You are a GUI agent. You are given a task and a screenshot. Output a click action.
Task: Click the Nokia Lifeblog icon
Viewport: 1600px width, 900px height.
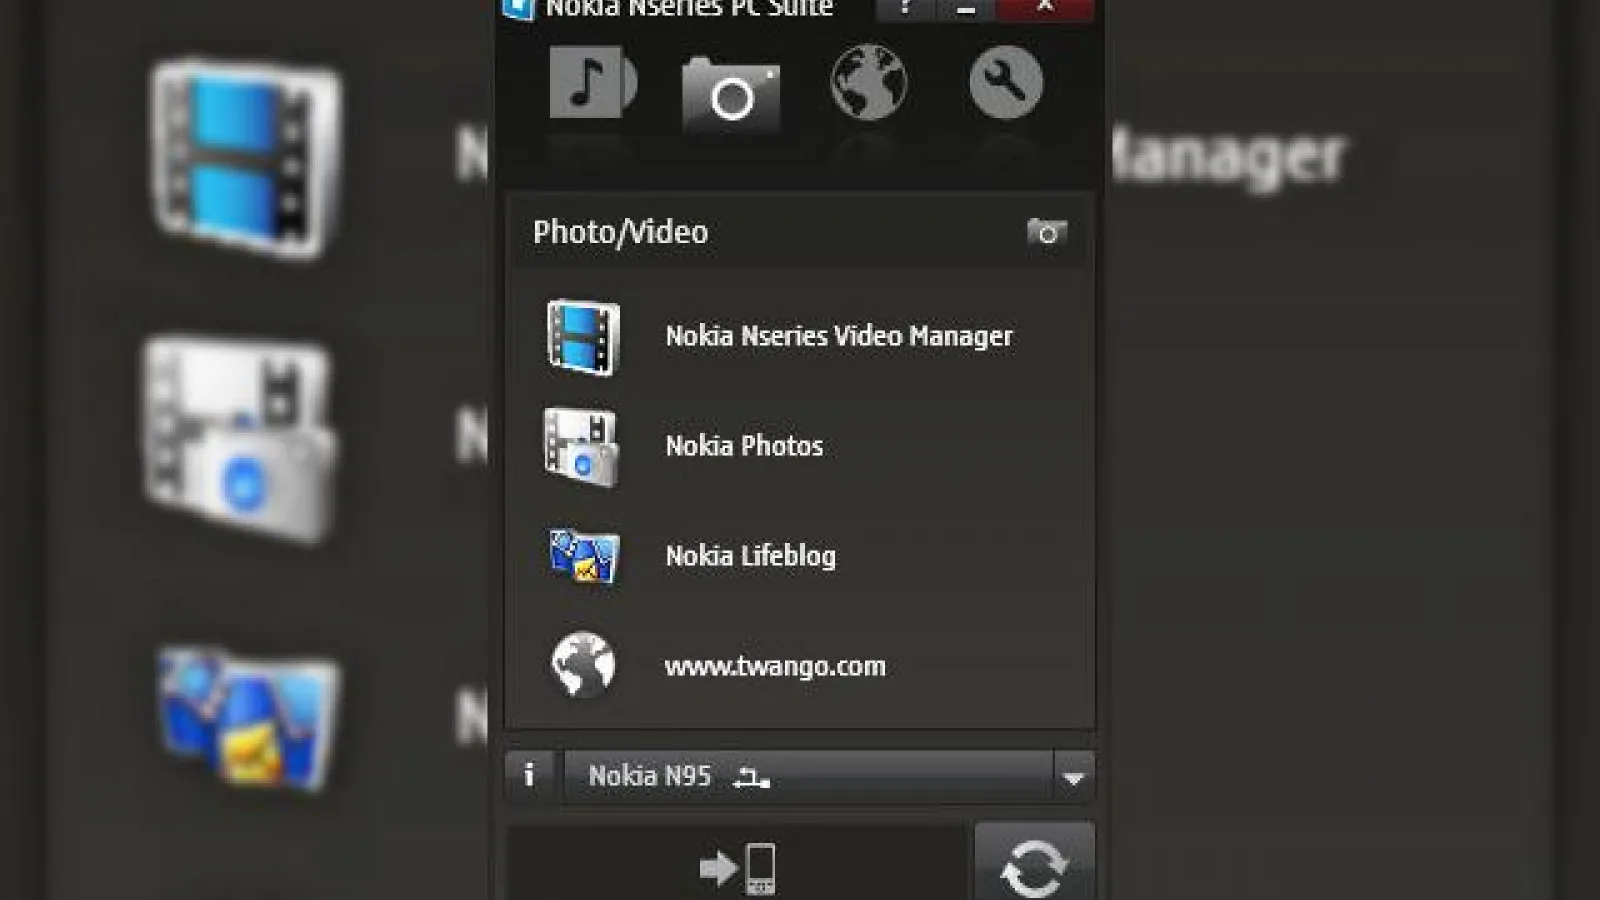point(584,556)
